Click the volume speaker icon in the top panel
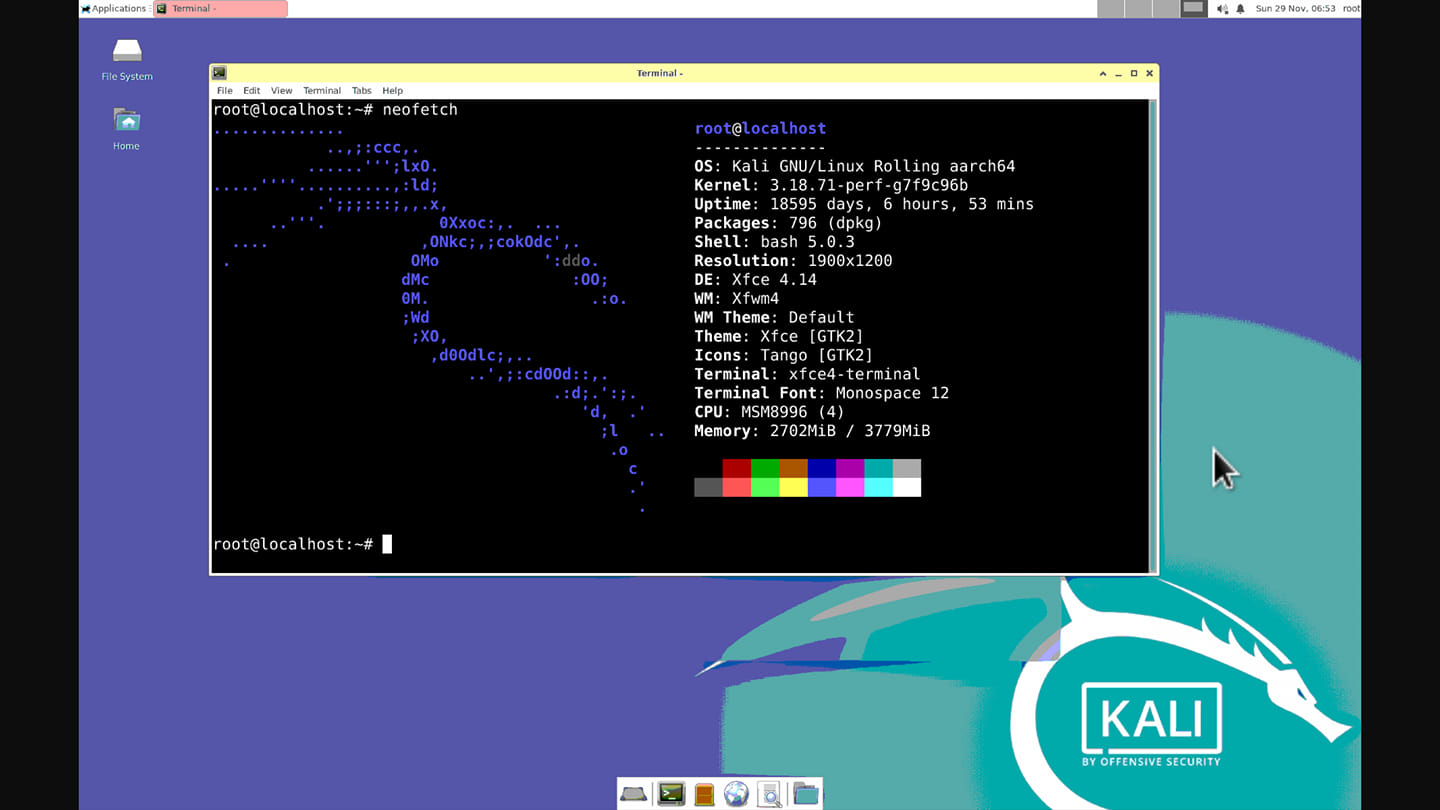 point(1222,9)
